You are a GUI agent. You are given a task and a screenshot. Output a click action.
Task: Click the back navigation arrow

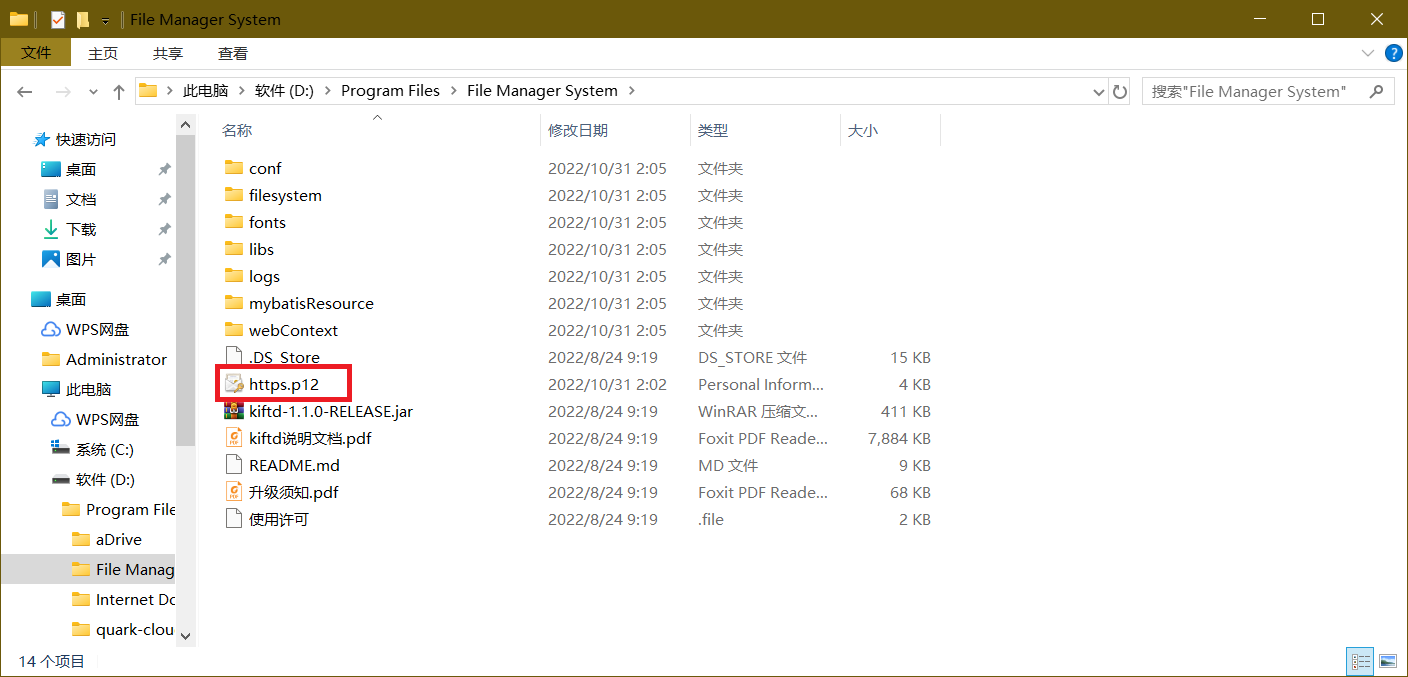pyautogui.click(x=25, y=91)
